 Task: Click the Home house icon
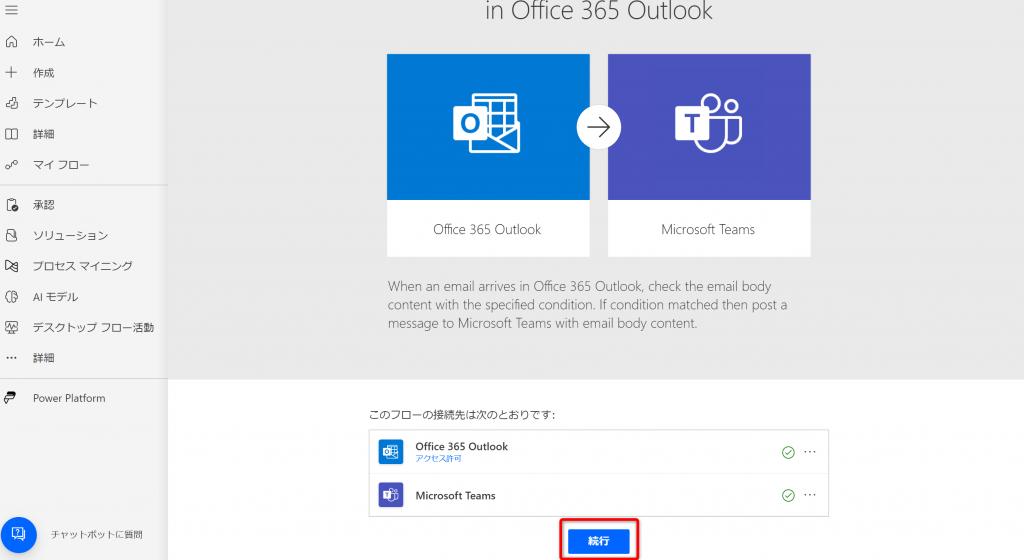point(11,42)
